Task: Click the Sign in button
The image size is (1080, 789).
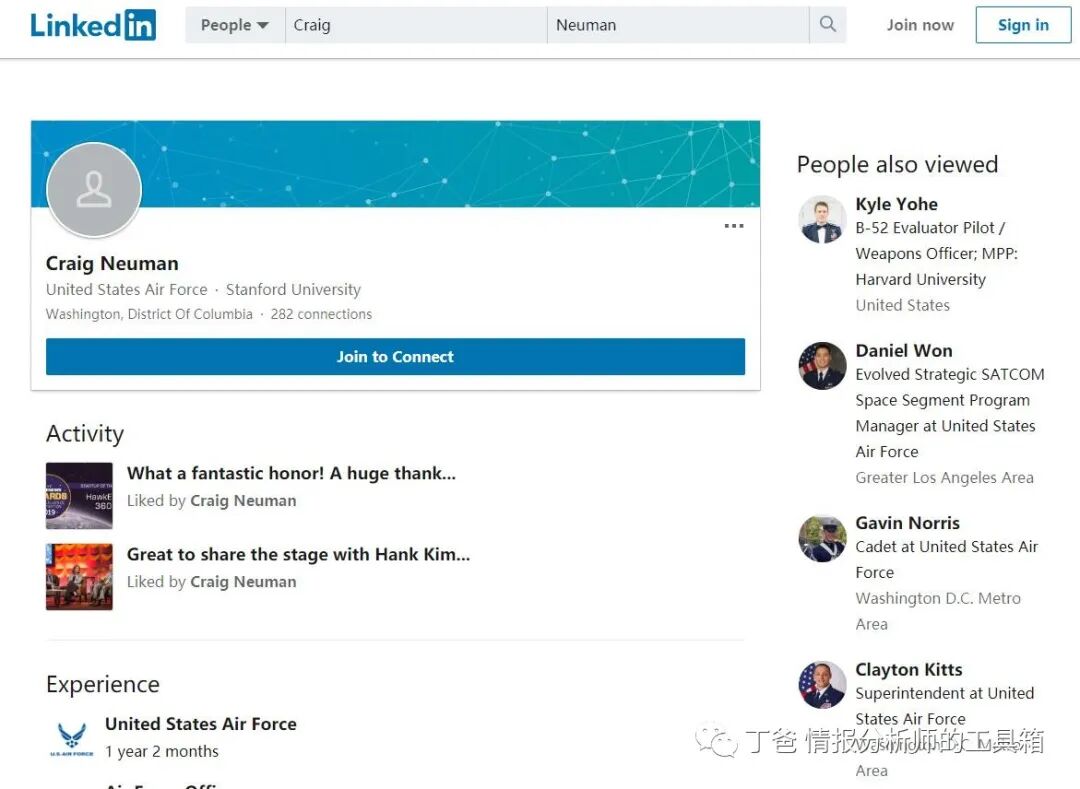Action: coord(1023,25)
